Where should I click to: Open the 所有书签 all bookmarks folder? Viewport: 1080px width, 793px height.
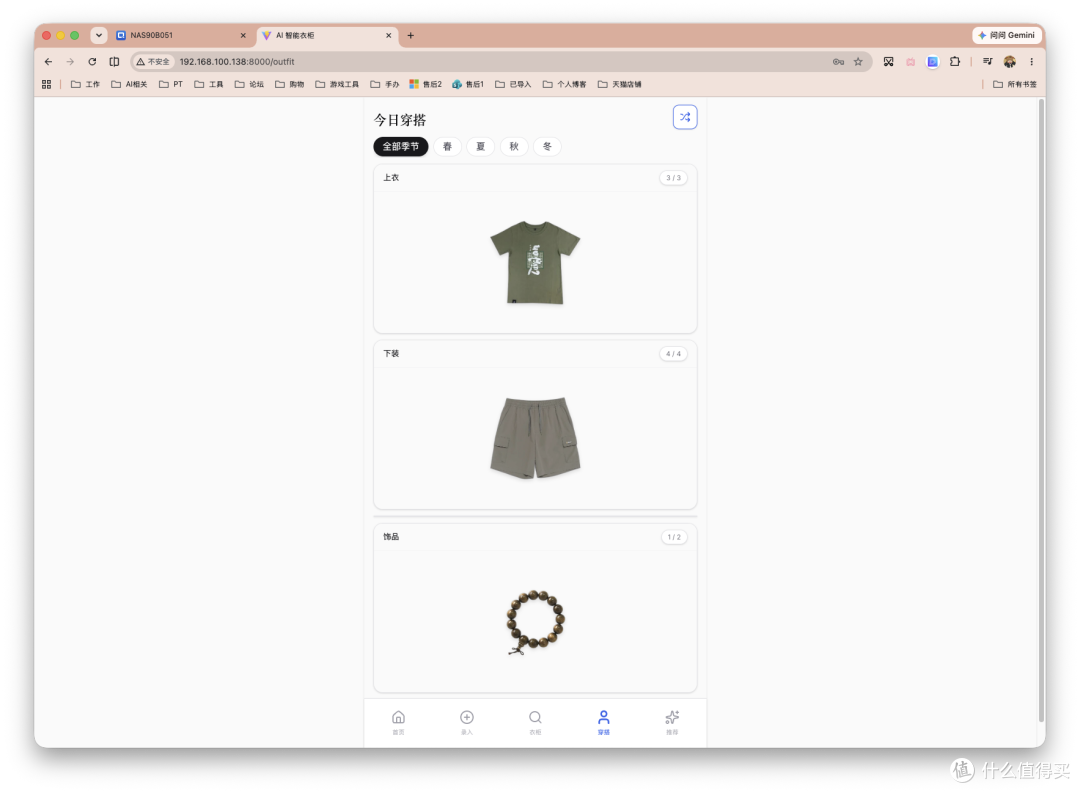[1015, 84]
